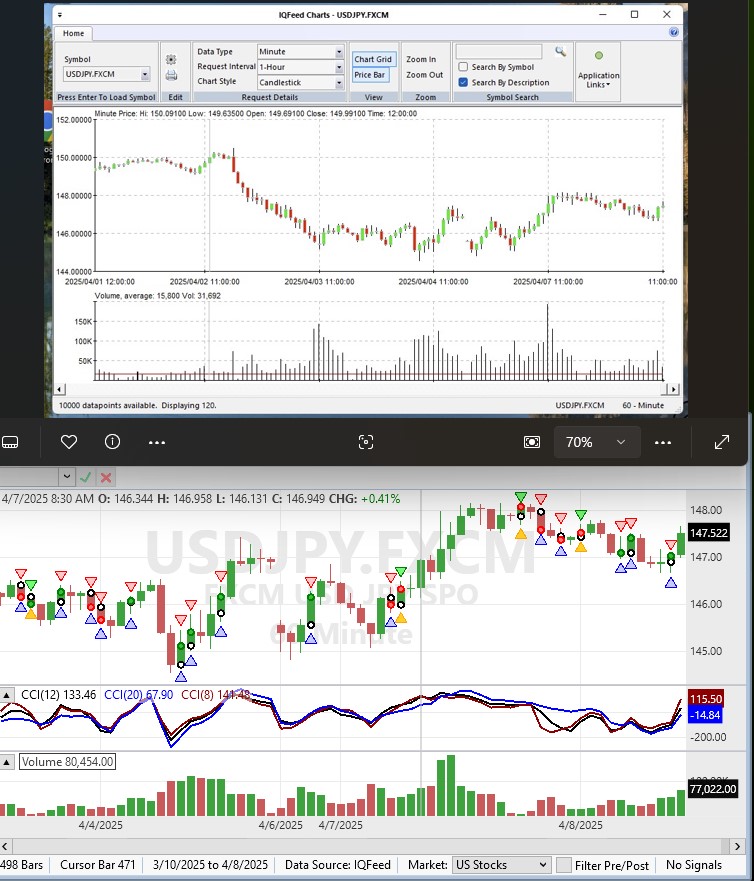Select the Home ribbon tab in IQFeed

74,34
